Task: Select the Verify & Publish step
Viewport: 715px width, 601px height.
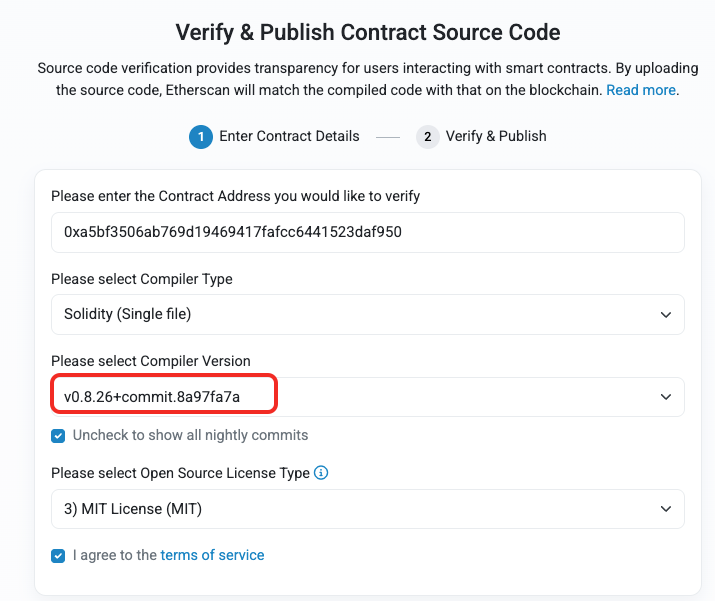Action: coord(496,136)
